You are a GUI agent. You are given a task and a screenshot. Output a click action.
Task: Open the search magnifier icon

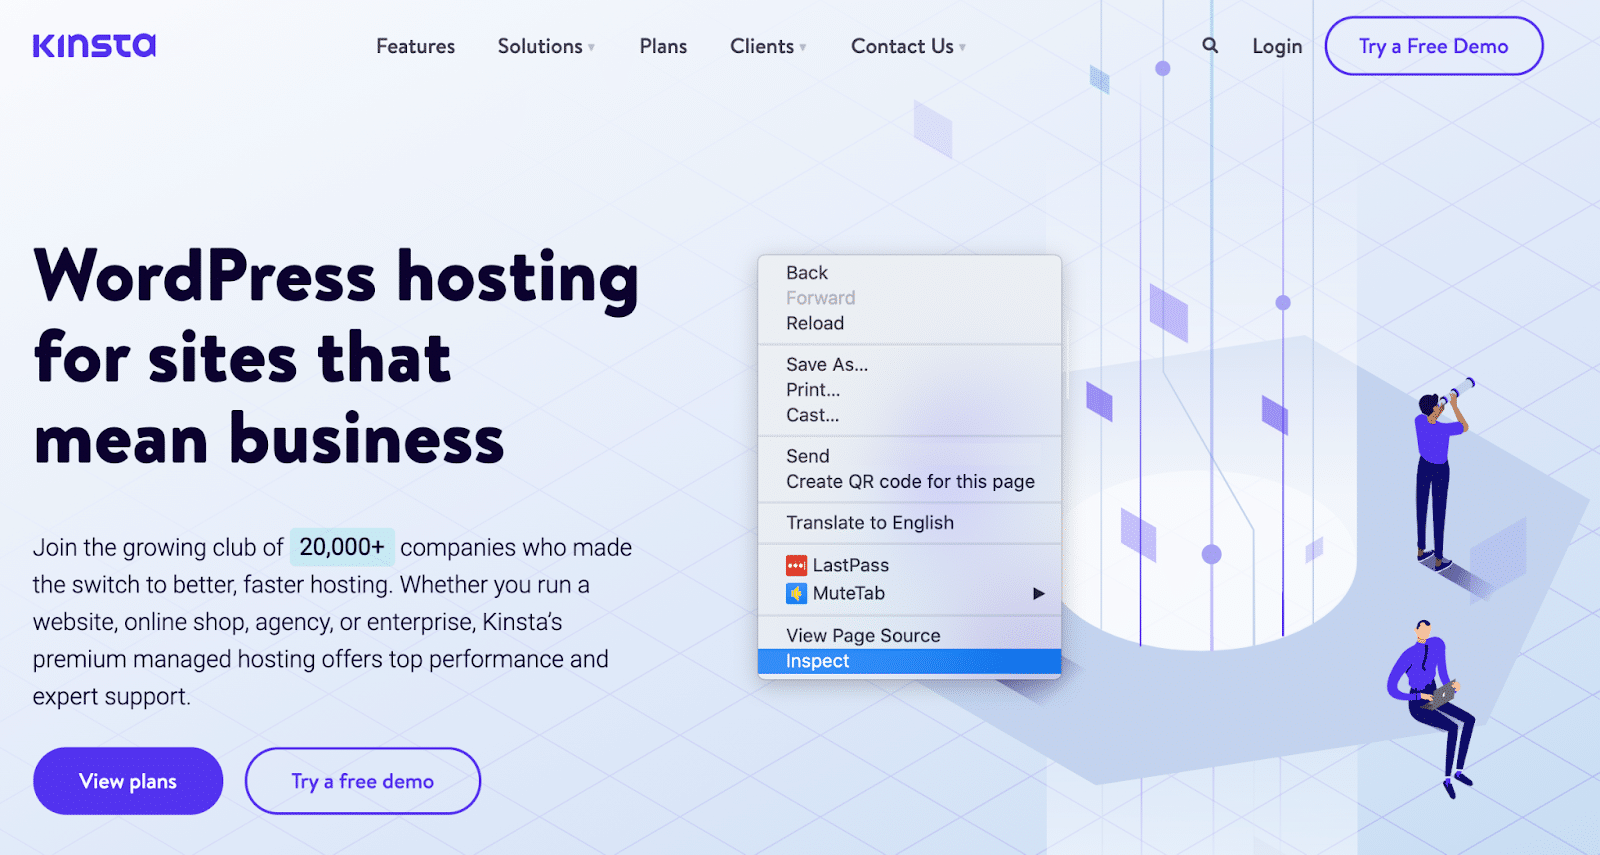point(1210,45)
